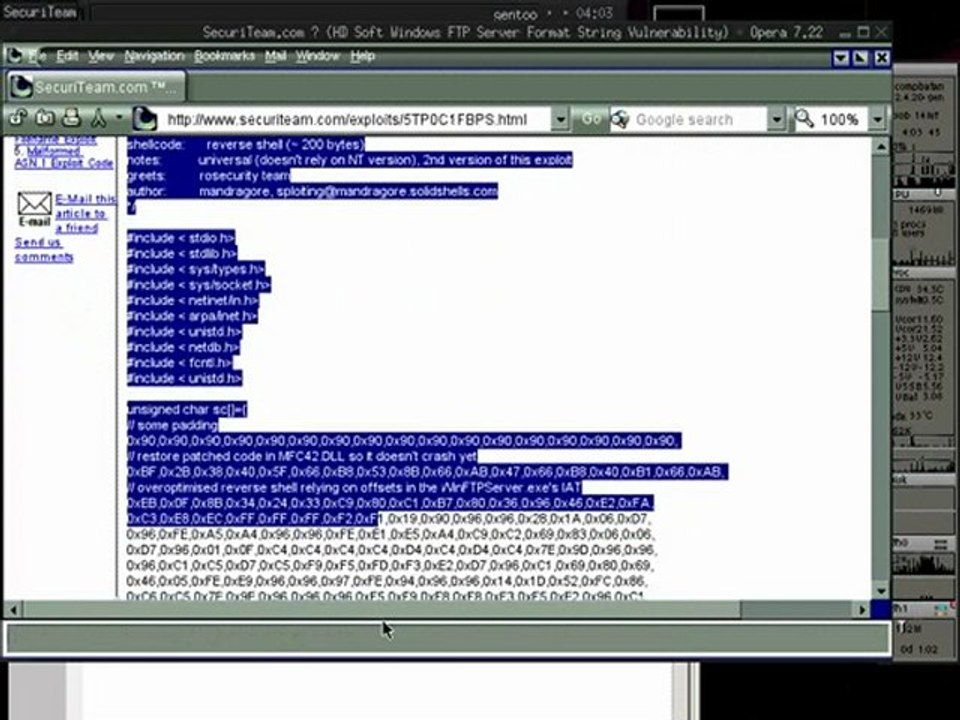This screenshot has height=720, width=960.
Task: Click the horizontal scrollbar left arrow
Action: point(12,609)
